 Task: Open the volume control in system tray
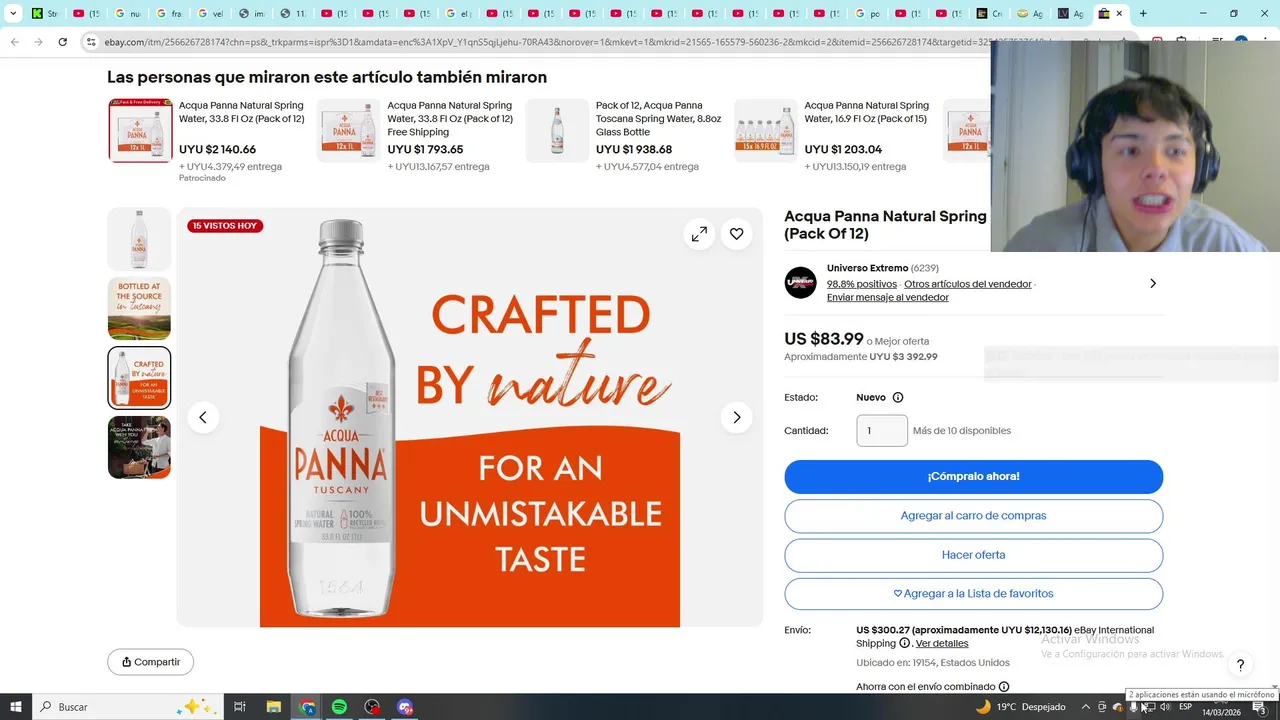pyautogui.click(x=1165, y=707)
